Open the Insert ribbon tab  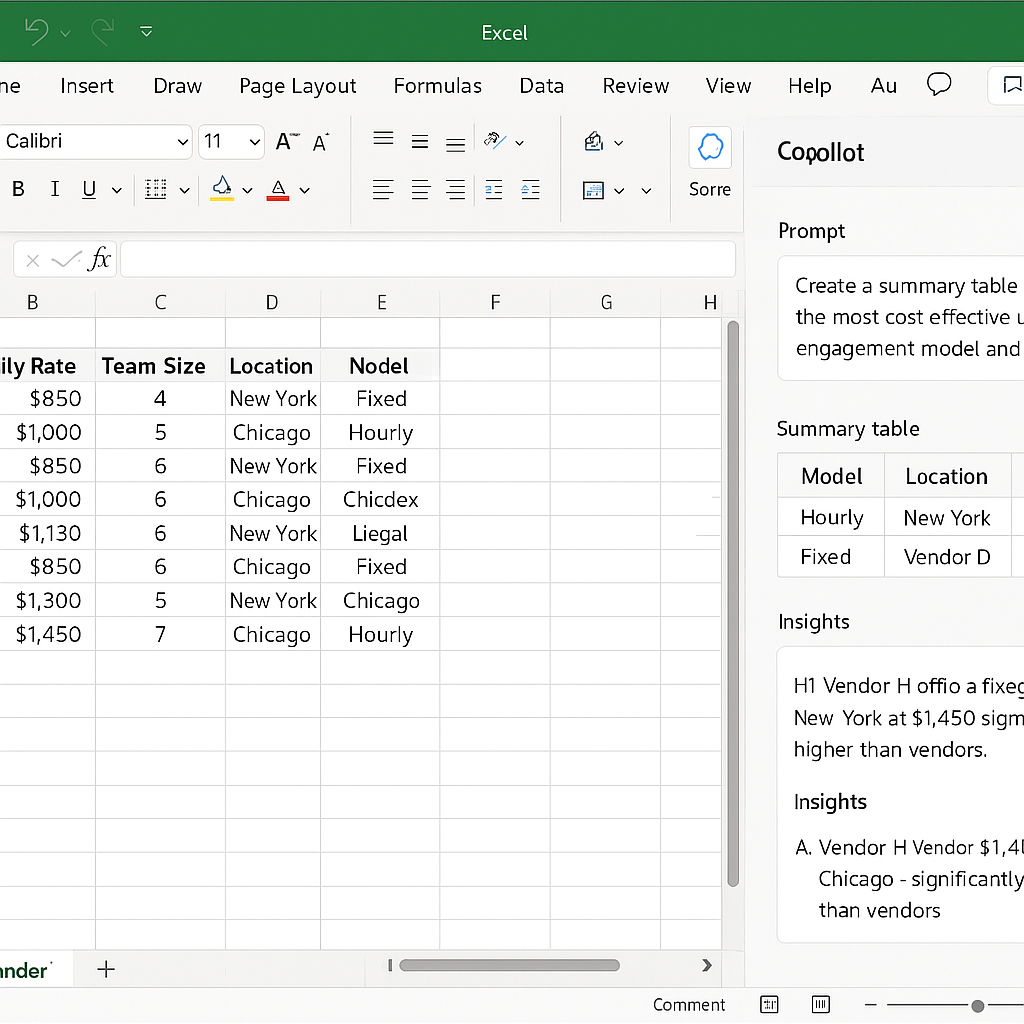pyautogui.click(x=87, y=86)
